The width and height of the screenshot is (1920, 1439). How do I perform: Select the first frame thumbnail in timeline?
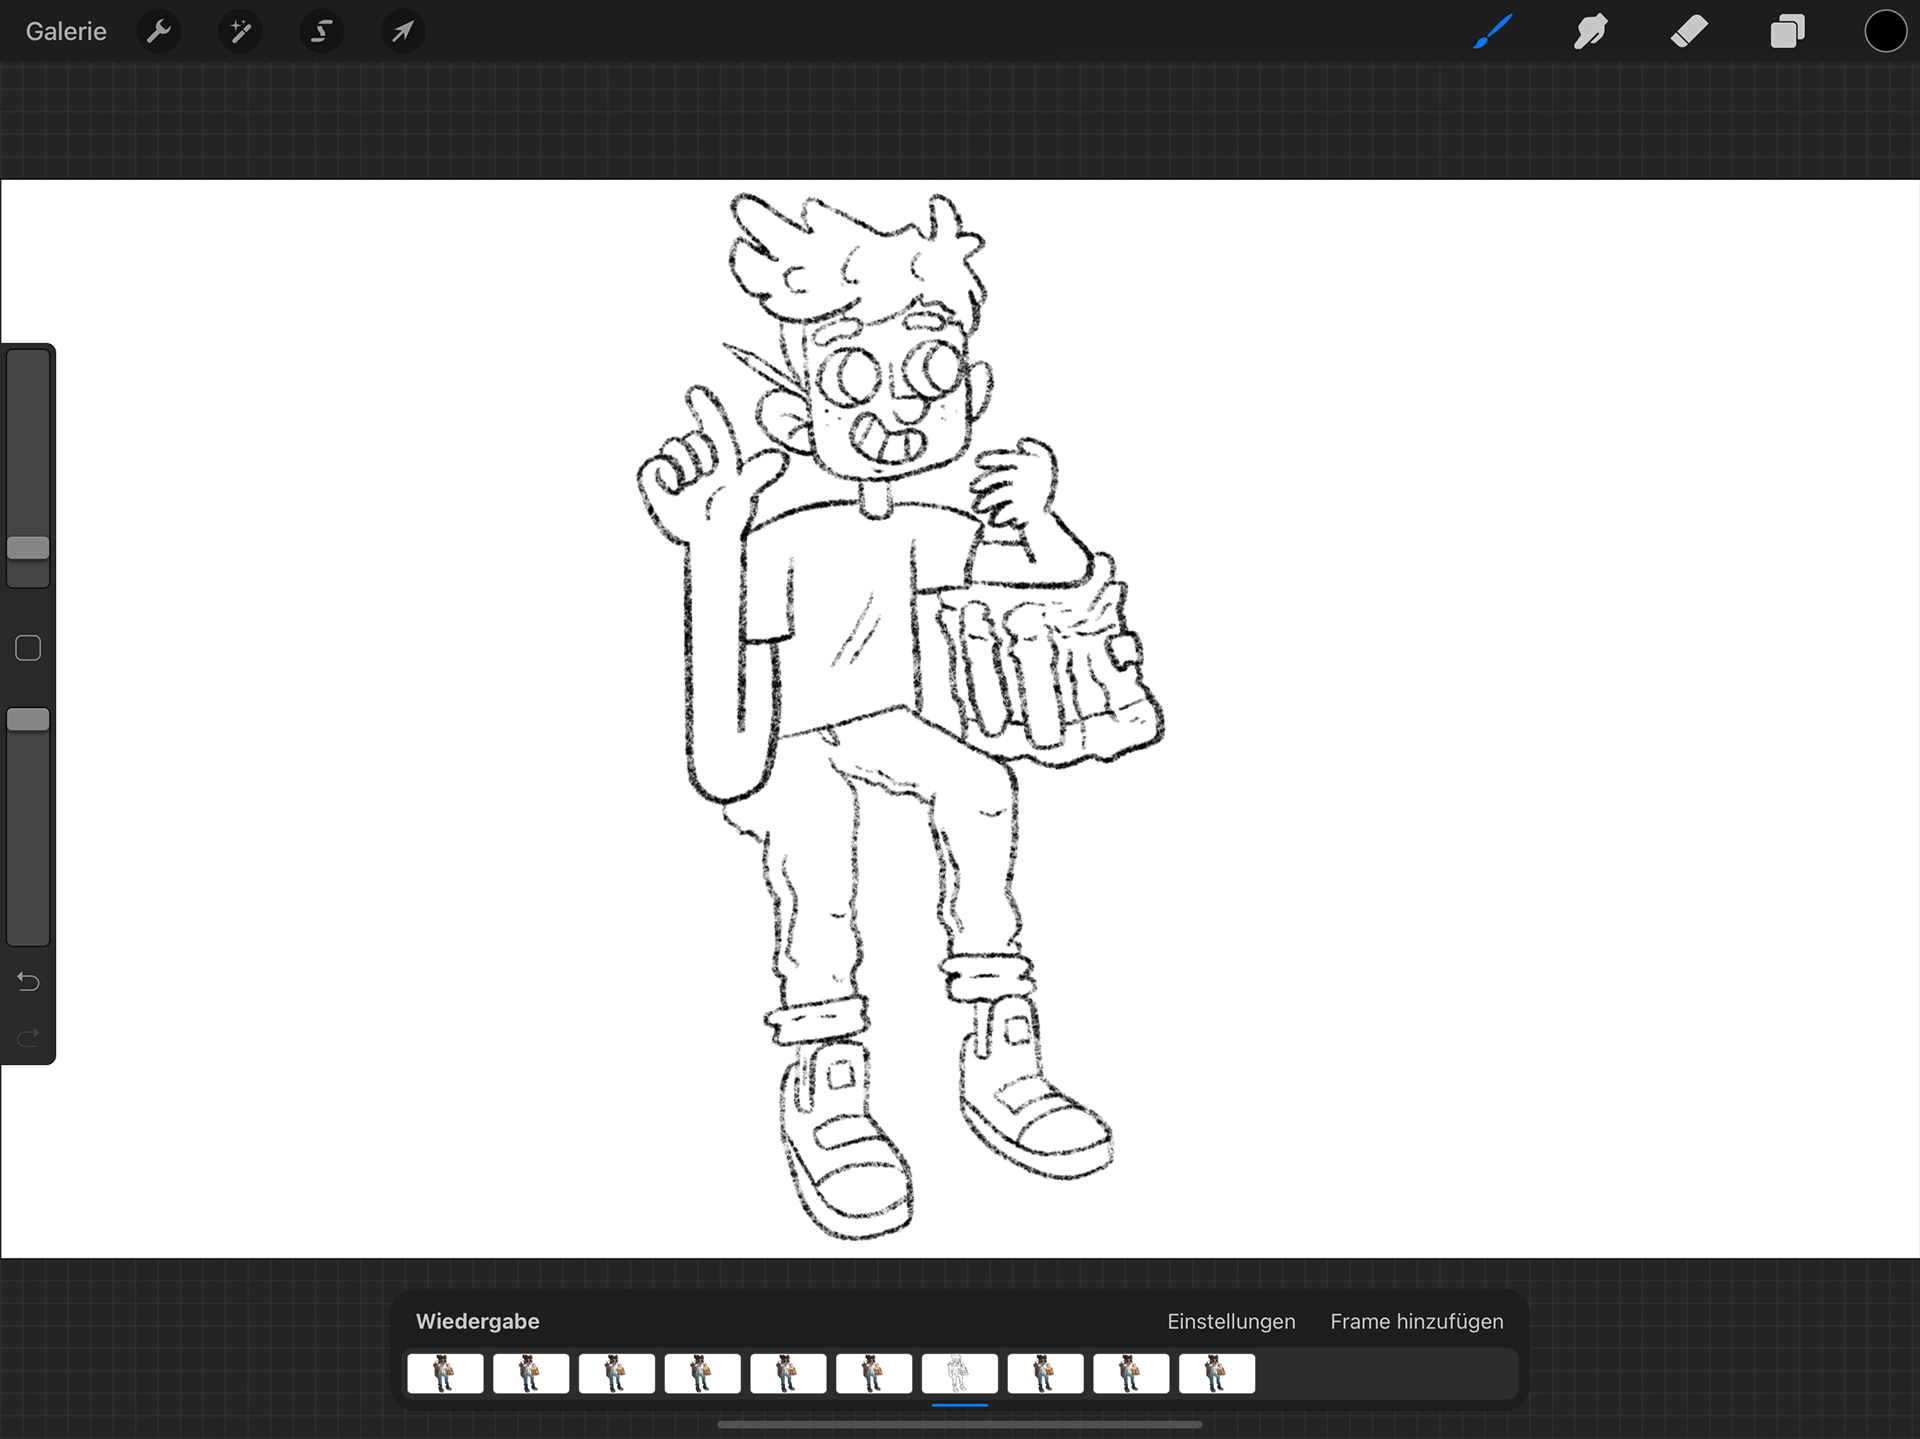click(445, 1373)
